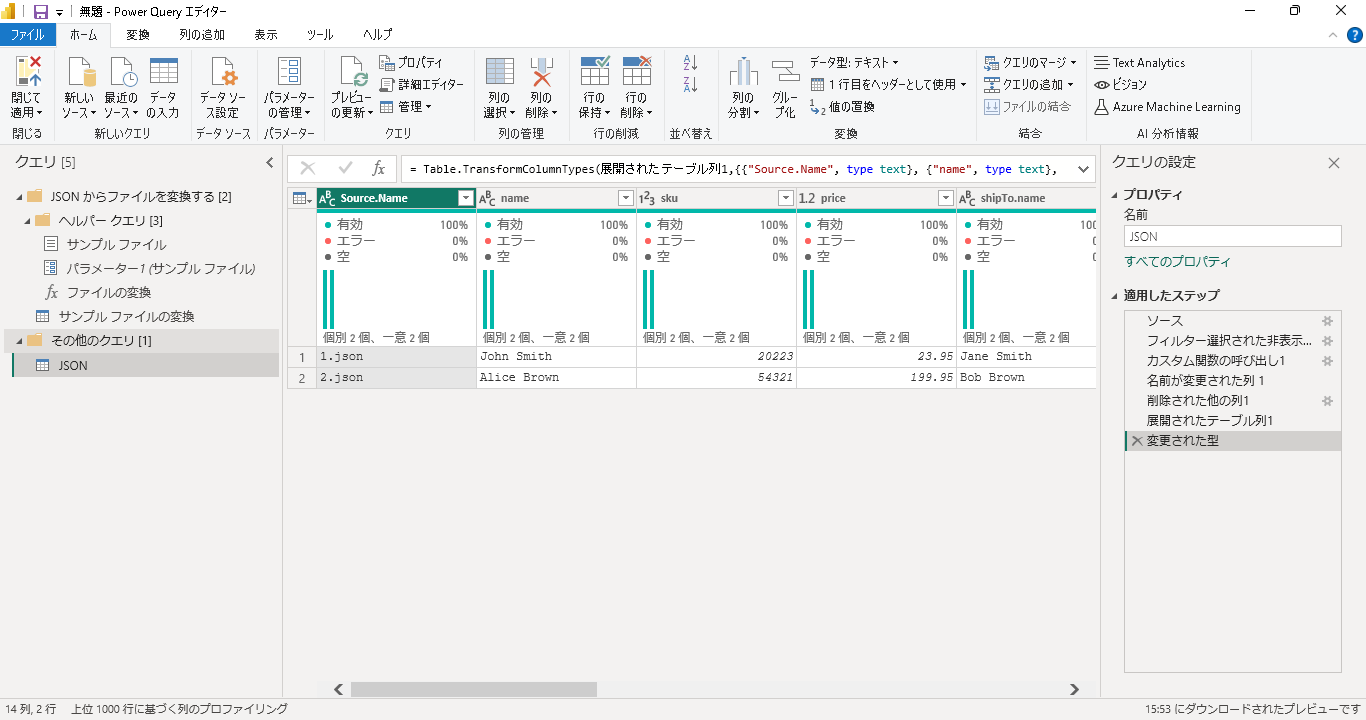Viewport: 1366px width, 720px height.
Task: Select the サンプル ファイル query
Action: 116,245
